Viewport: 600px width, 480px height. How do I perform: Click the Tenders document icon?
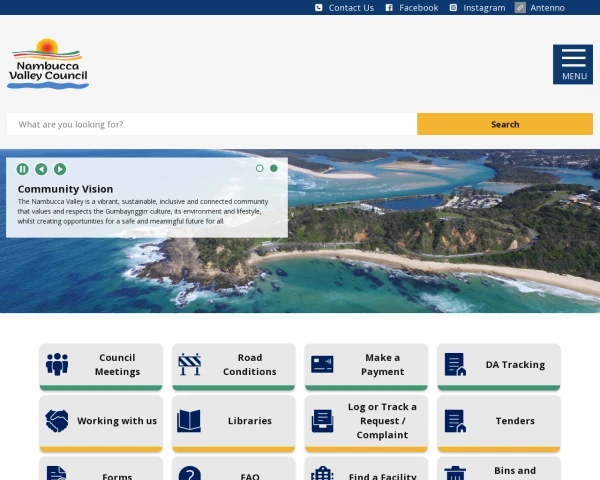(x=455, y=421)
